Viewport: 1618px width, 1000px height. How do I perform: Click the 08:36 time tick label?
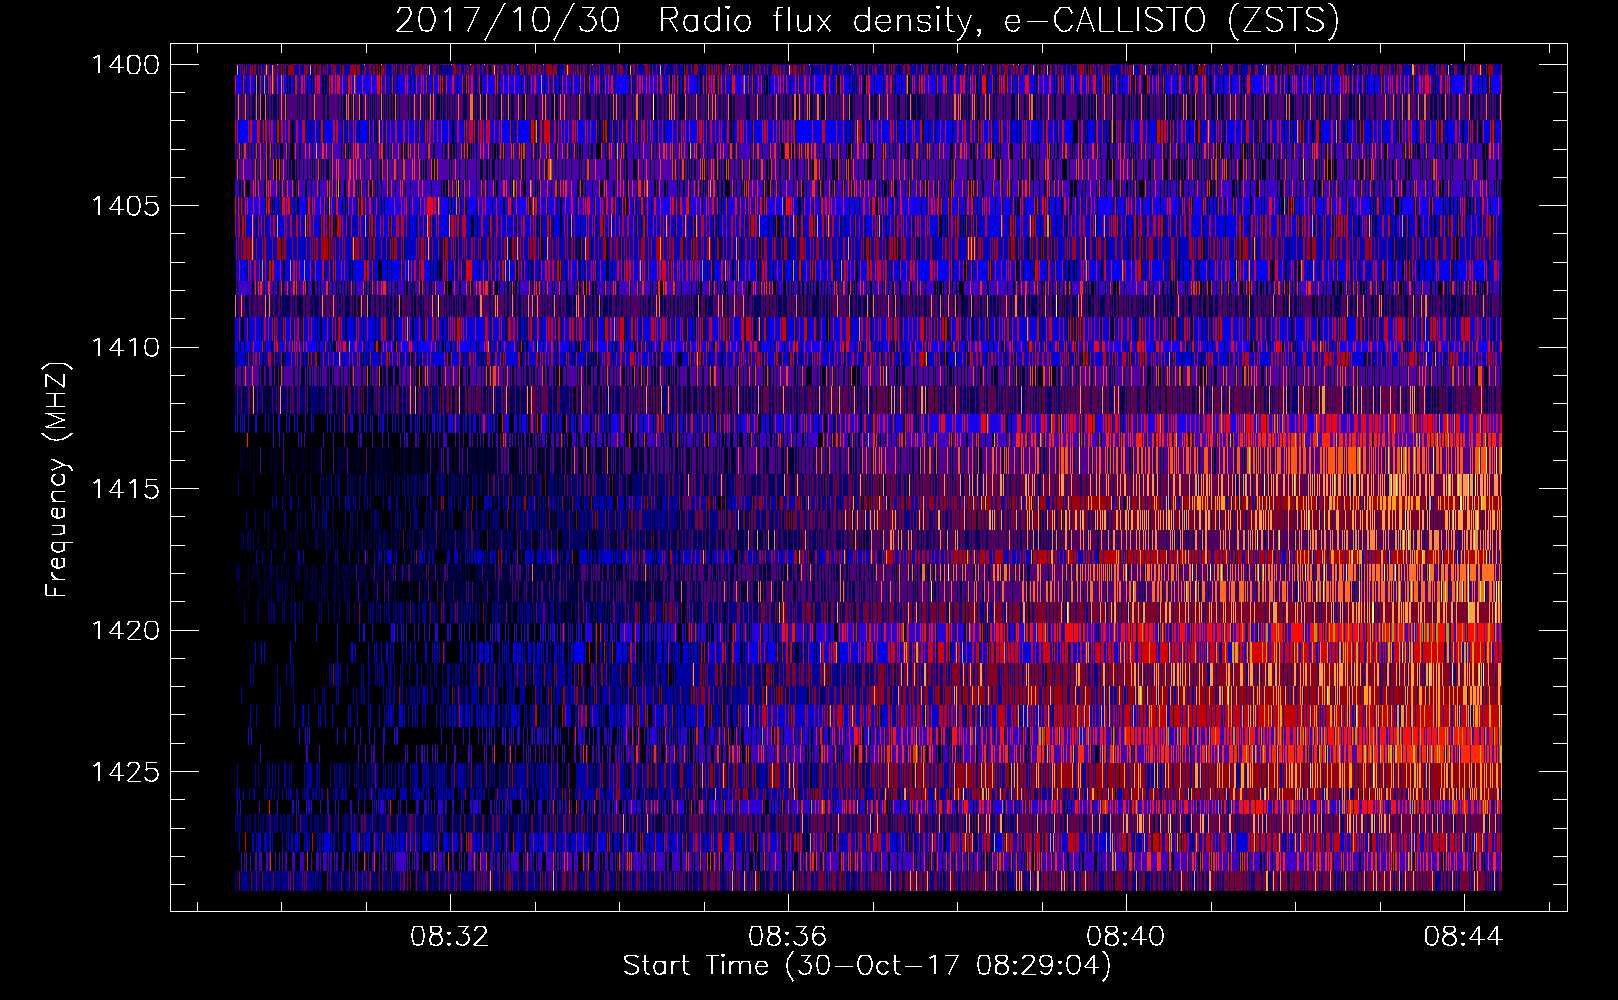pos(788,937)
